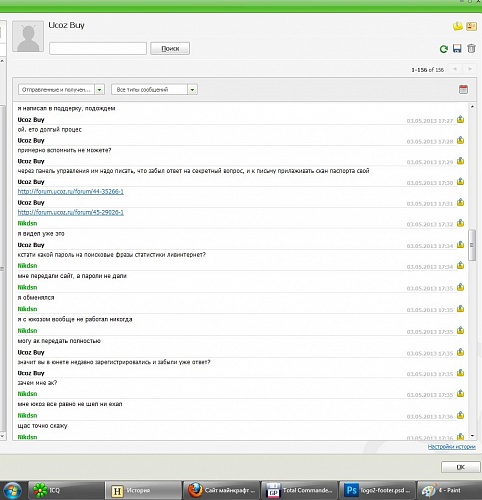Switch to Firefox Сайт майнкрафт taskbar item
The image size is (482, 500).
[x=221, y=490]
